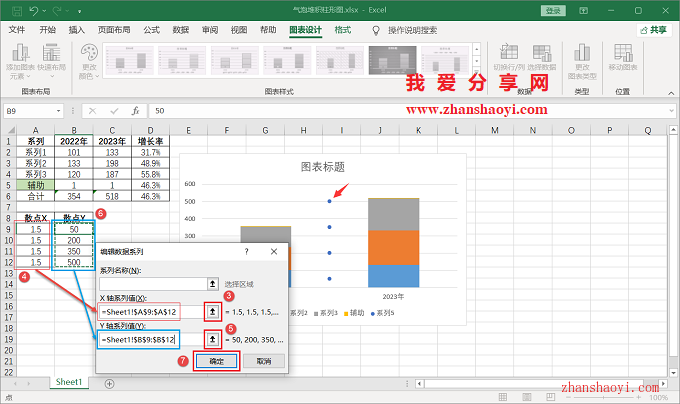This screenshot has height=404, width=680.
Task: Switch to Normal view icon
Action: [503, 397]
